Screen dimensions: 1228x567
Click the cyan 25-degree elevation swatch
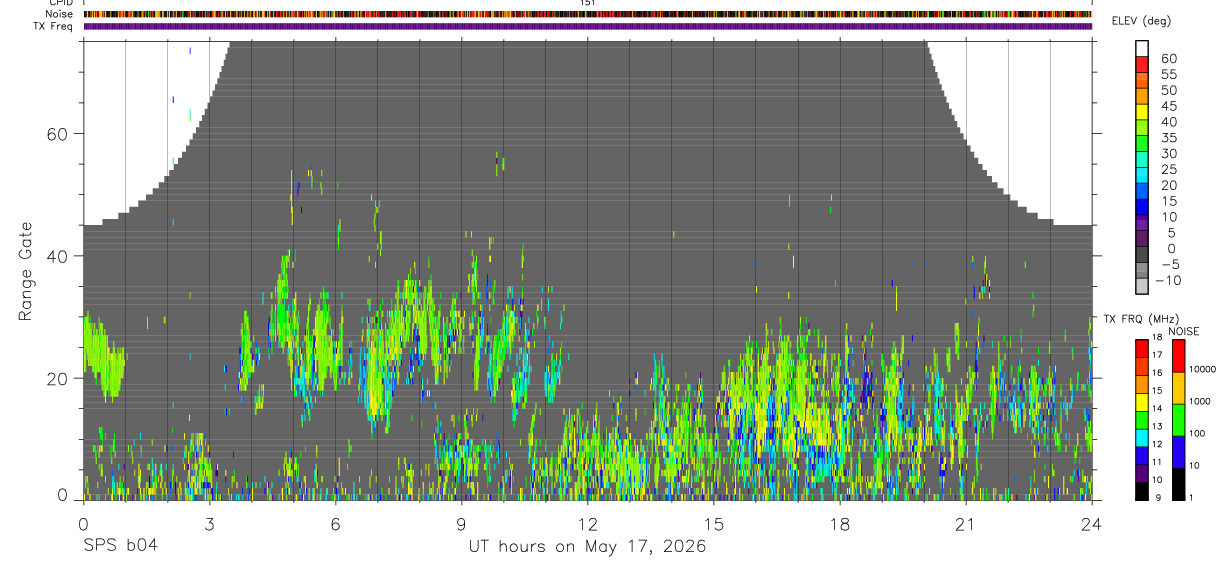[x=1143, y=174]
